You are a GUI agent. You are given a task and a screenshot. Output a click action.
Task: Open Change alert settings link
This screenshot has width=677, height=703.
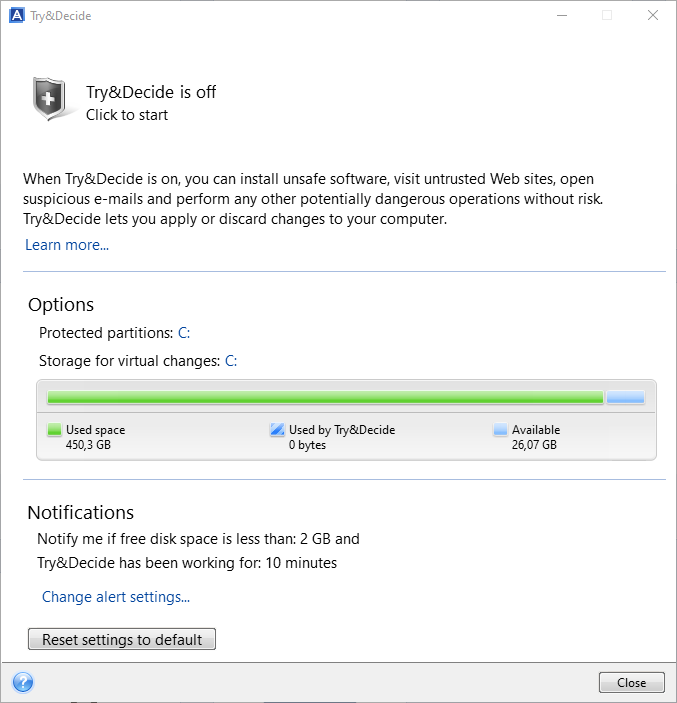116,597
